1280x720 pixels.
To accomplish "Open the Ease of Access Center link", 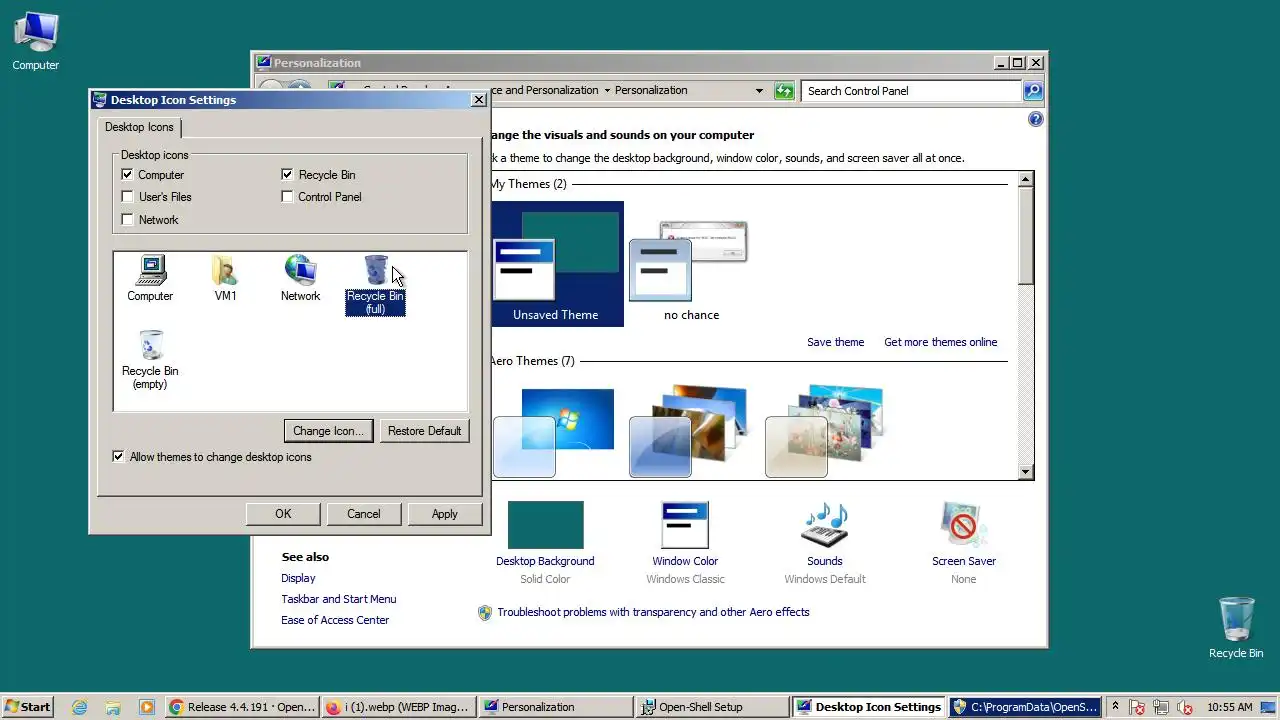I will (335, 620).
